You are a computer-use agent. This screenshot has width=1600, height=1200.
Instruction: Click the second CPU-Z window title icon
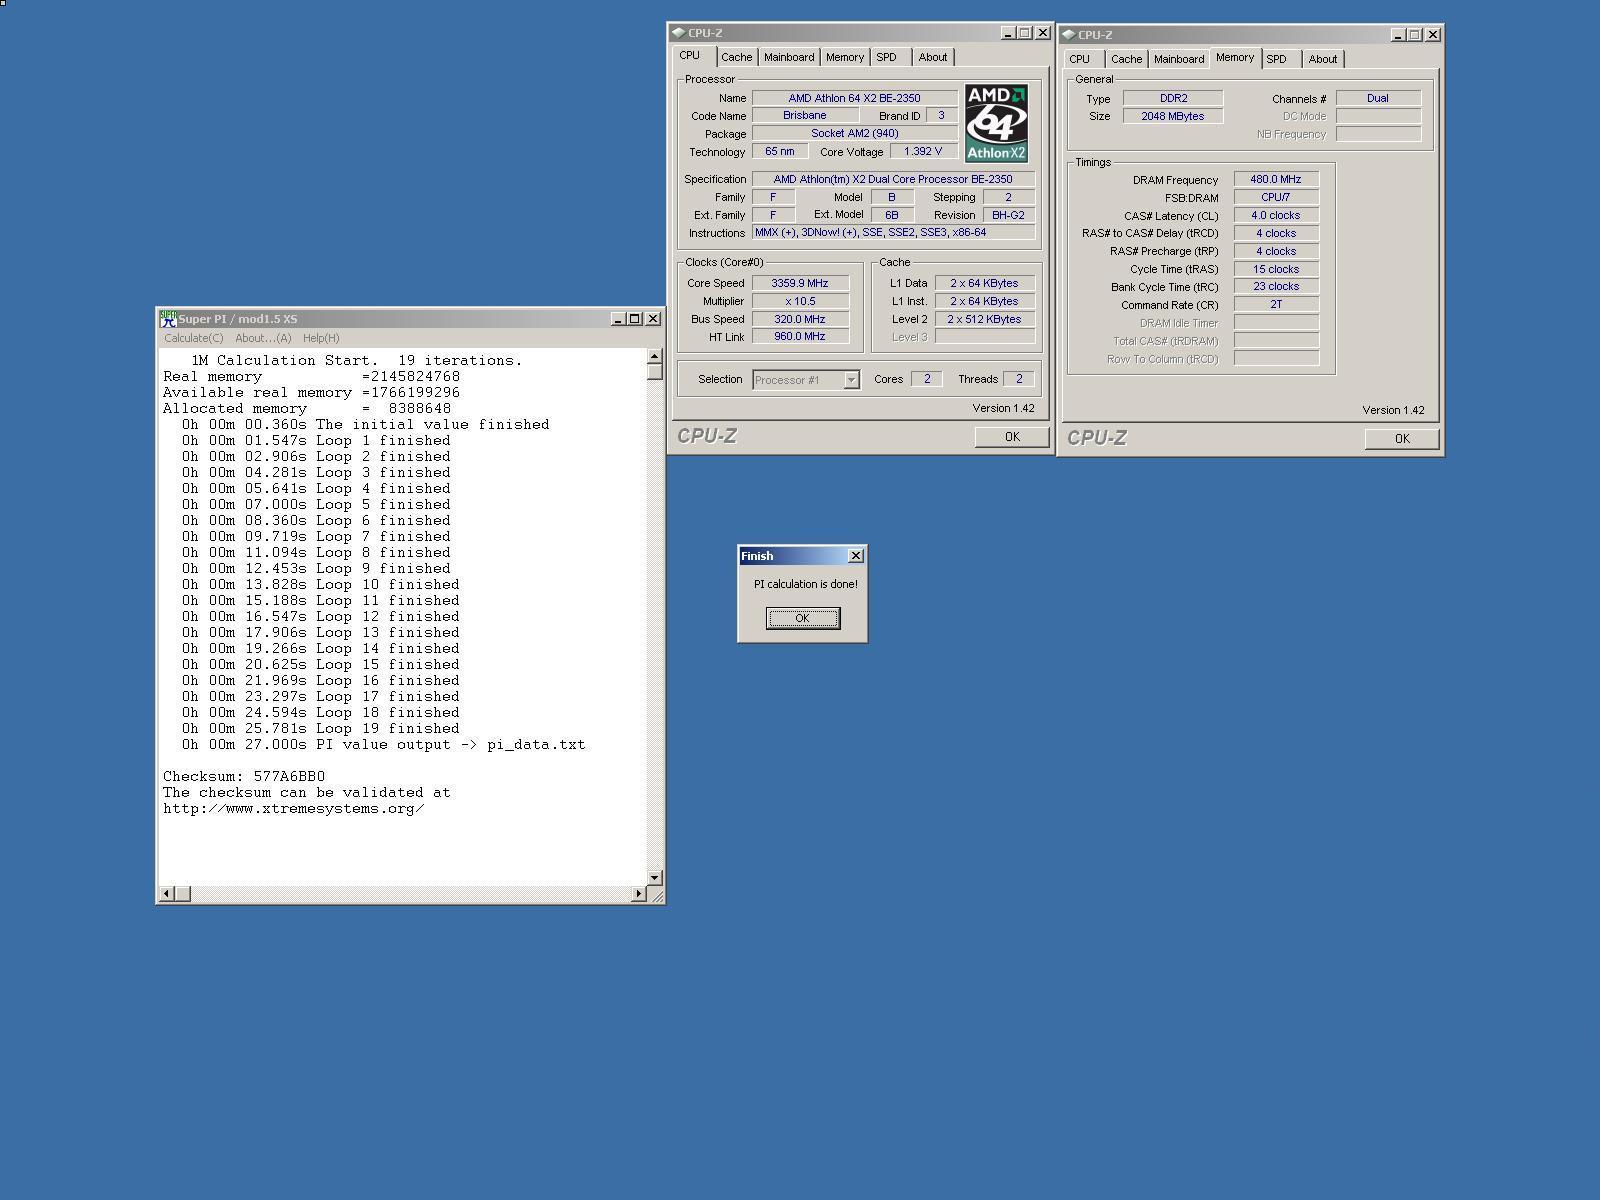(x=1069, y=35)
